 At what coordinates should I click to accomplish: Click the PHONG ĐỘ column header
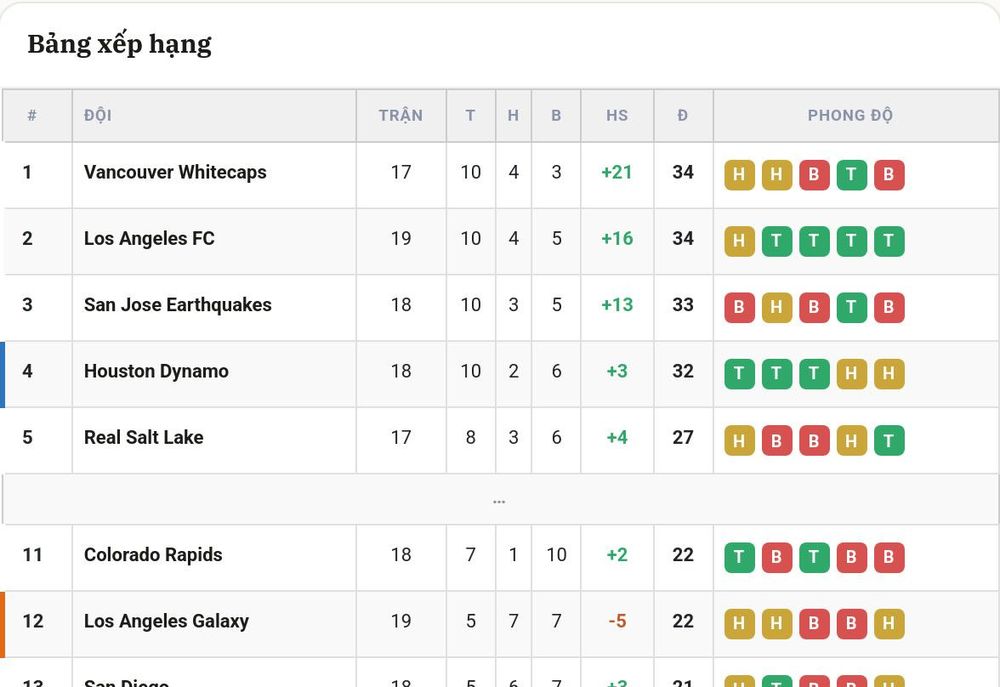850,115
